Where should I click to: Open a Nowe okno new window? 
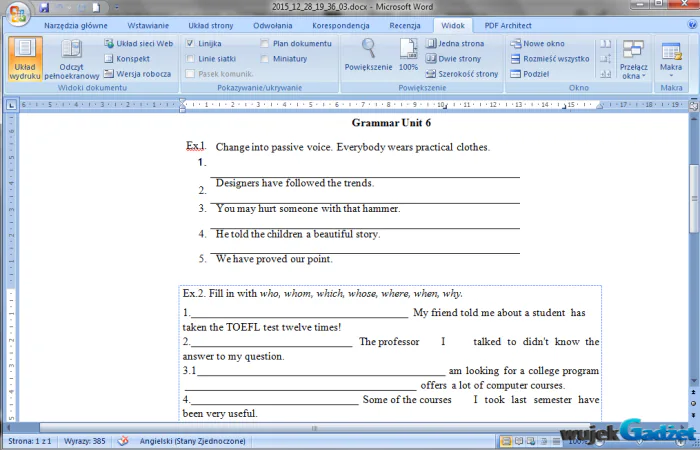point(538,43)
